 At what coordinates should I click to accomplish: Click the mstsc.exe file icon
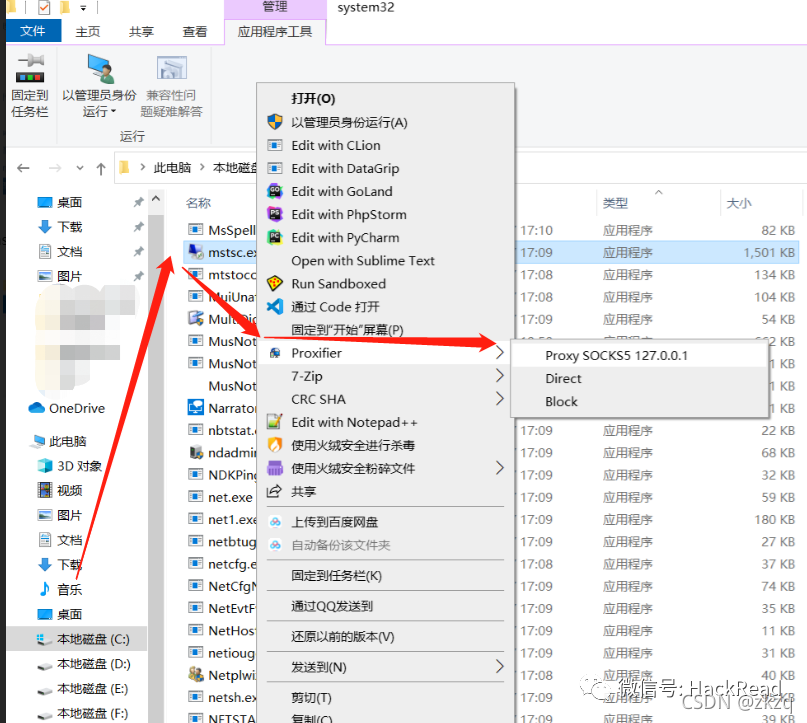[x=196, y=252]
